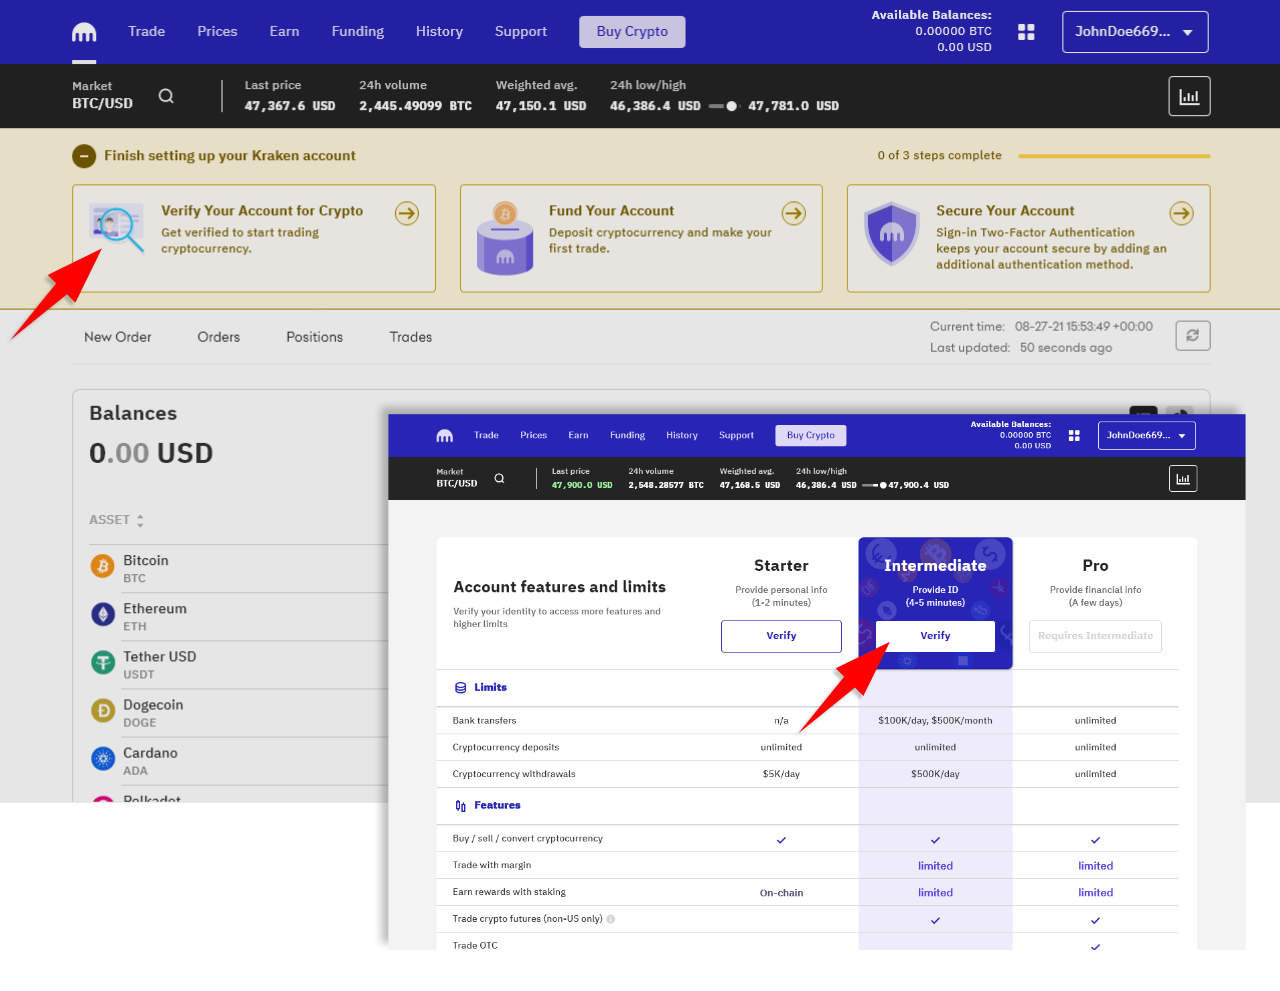The image size is (1280, 991).
Task: Click $100K/day, $500K/month bank transfers cell
Action: click(x=935, y=721)
